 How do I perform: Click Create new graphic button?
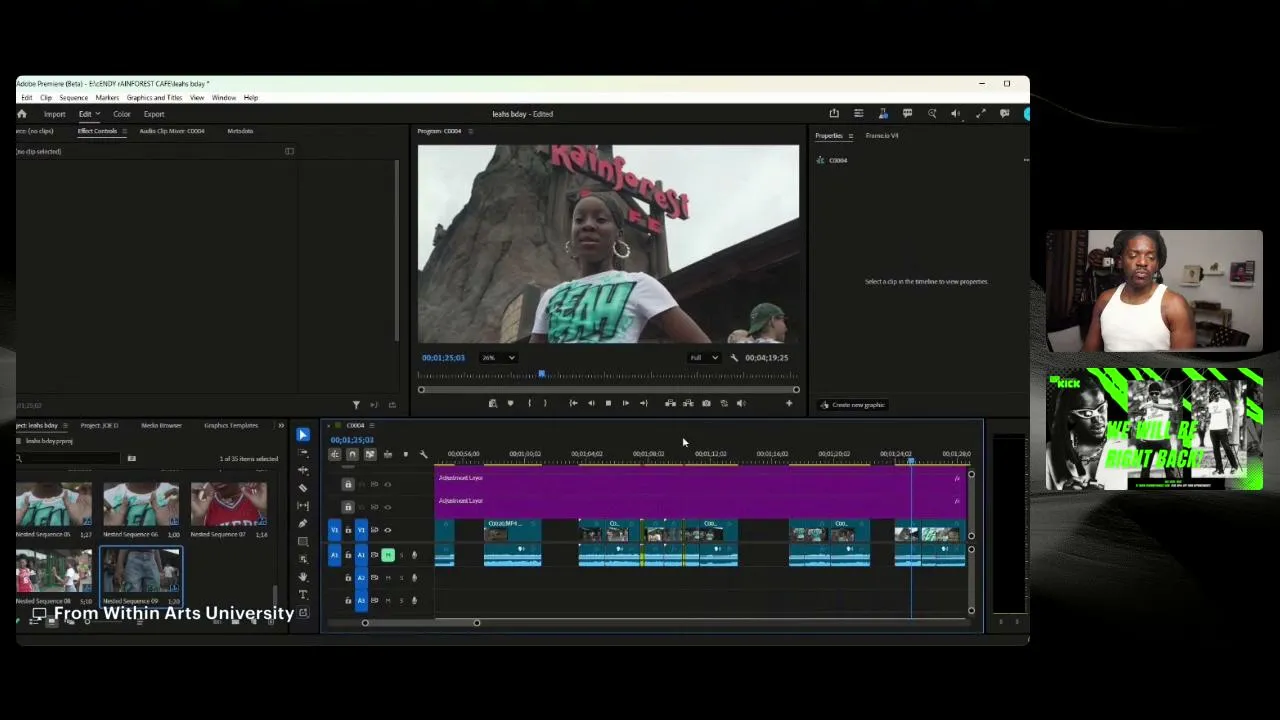[x=853, y=405]
